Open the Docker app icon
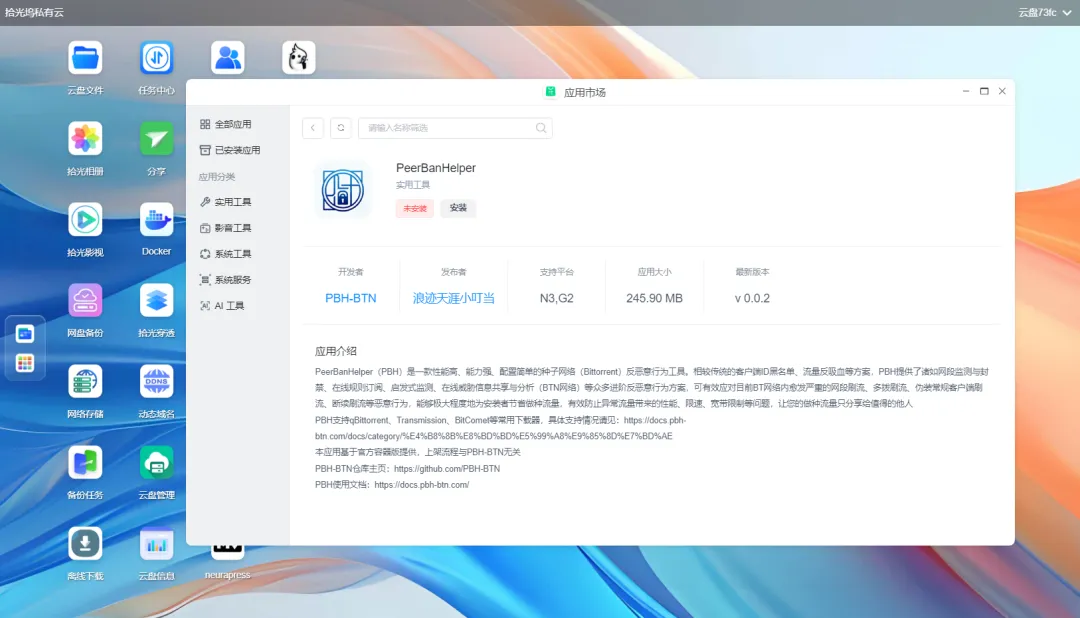 click(x=156, y=220)
